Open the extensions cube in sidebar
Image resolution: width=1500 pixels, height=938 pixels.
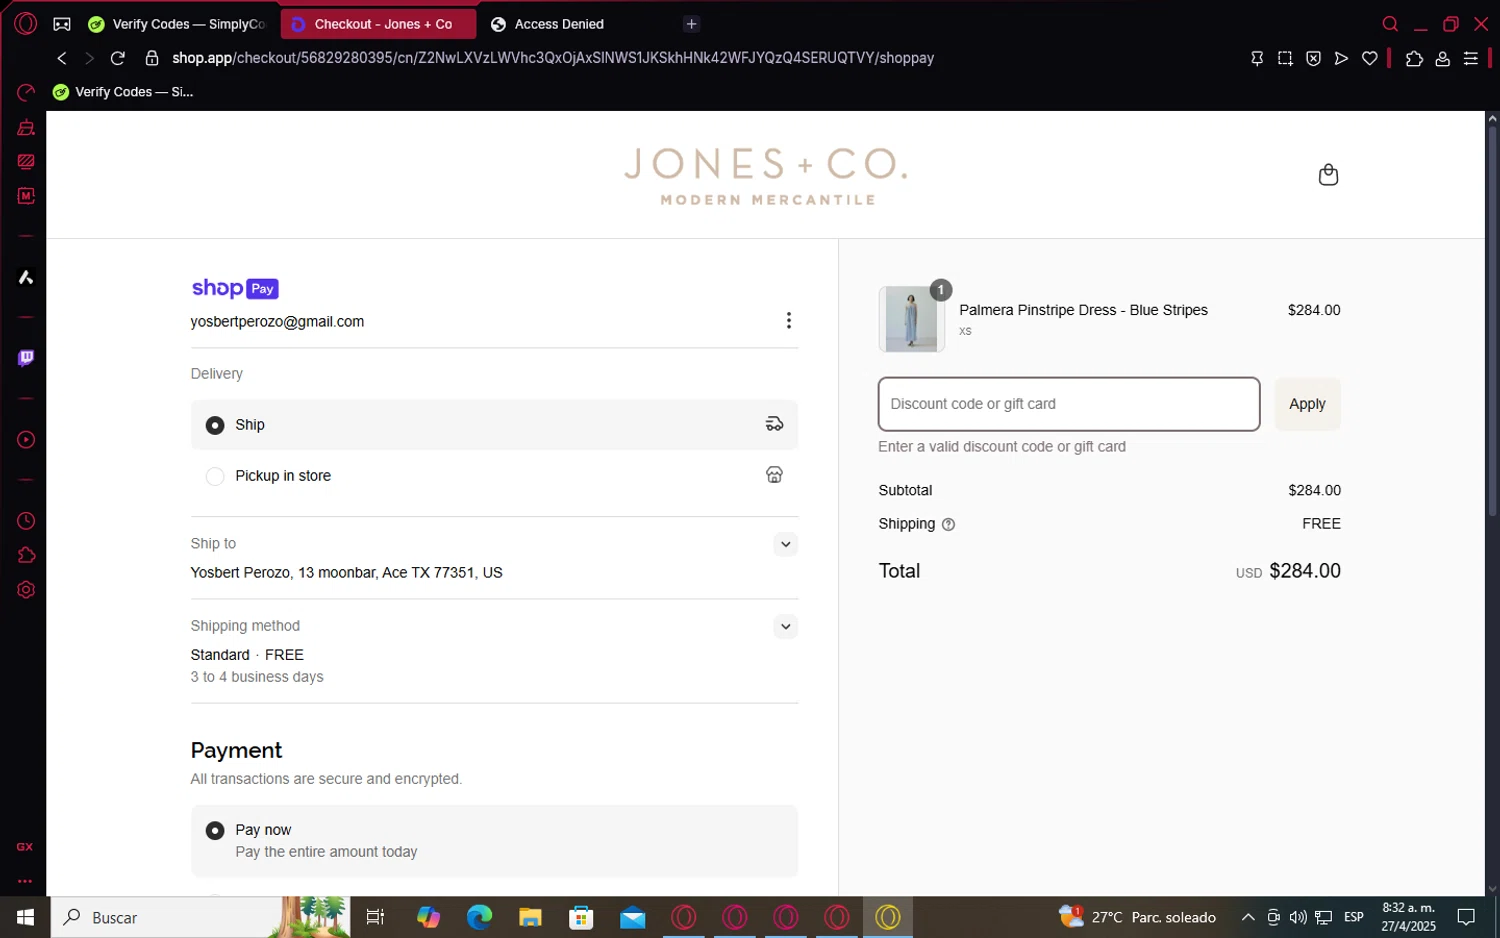[x=26, y=555]
